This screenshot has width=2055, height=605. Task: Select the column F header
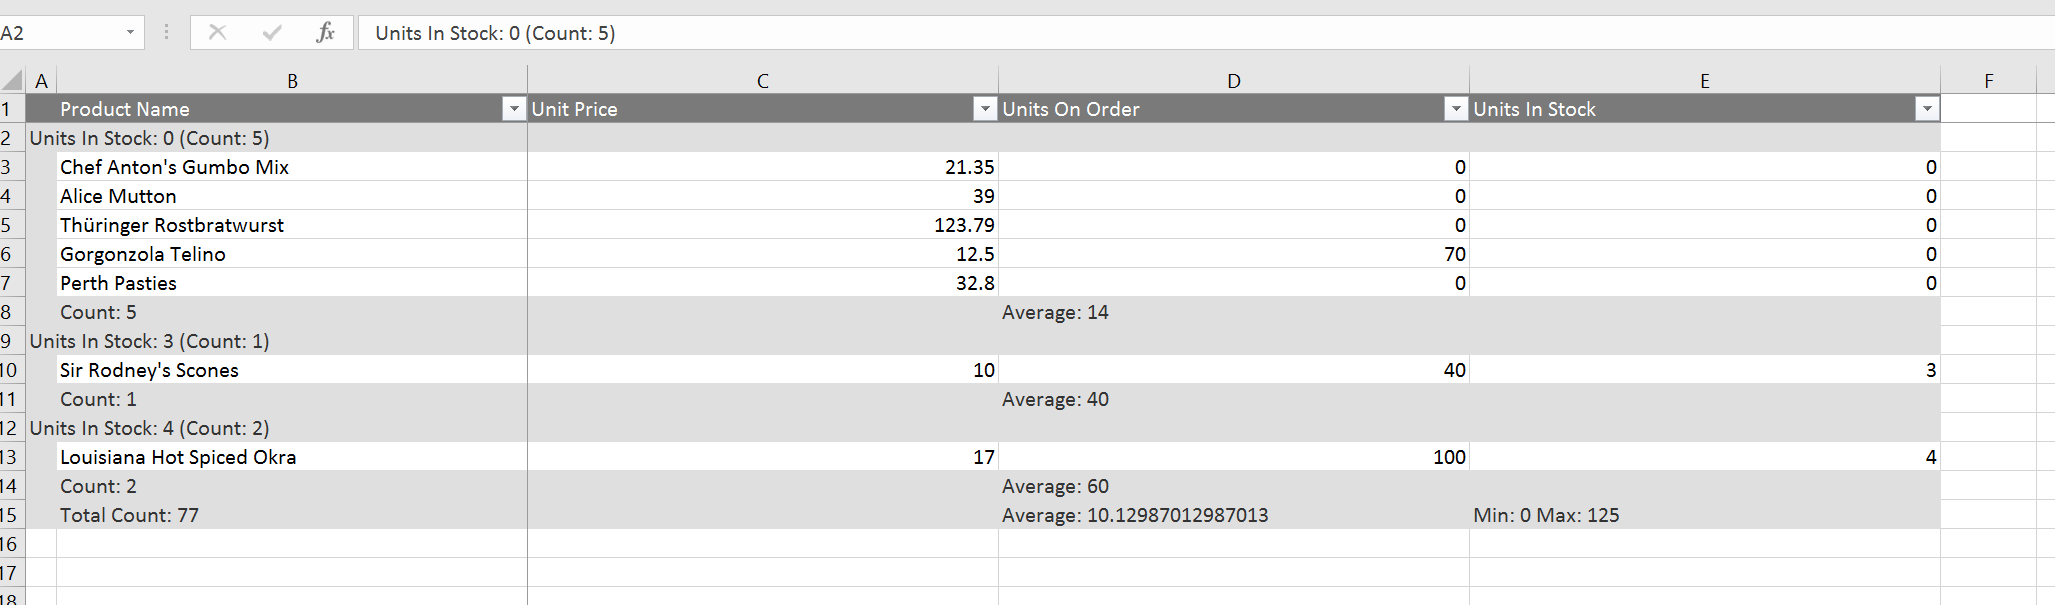pyautogui.click(x=1988, y=81)
